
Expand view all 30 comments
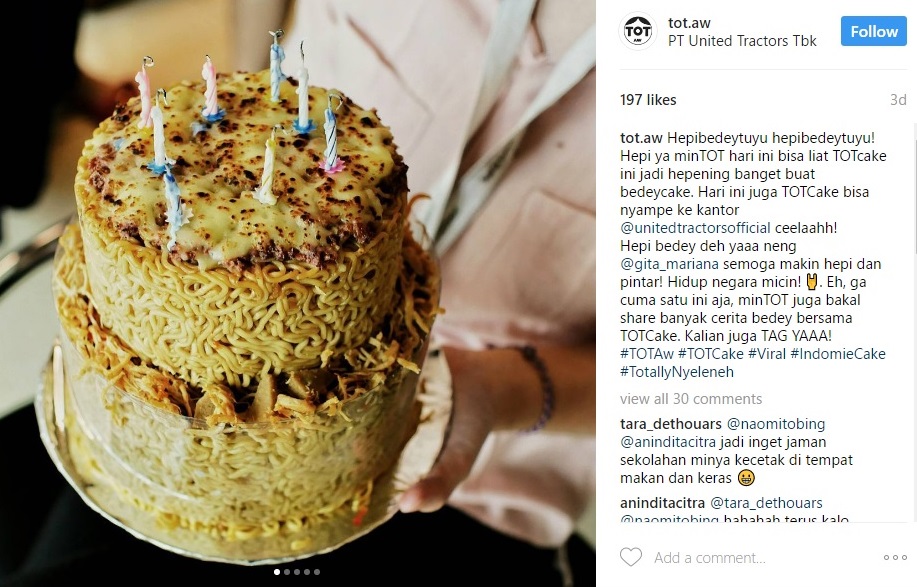click(691, 399)
